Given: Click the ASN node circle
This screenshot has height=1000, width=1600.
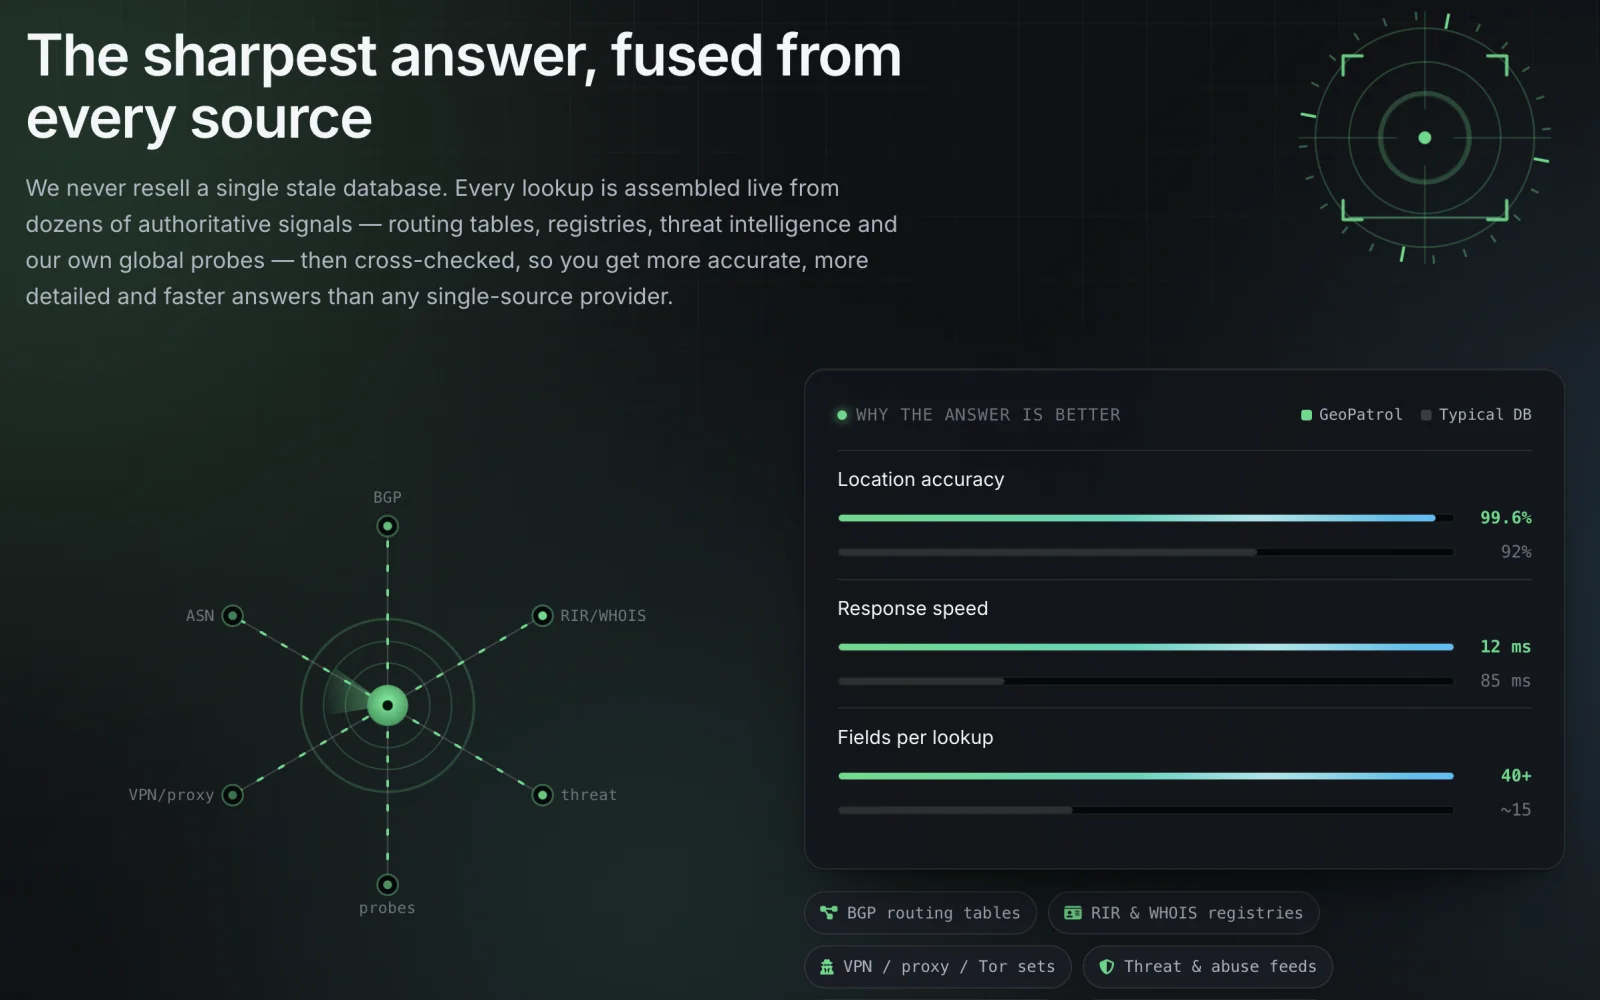Looking at the screenshot, I should [x=232, y=616].
